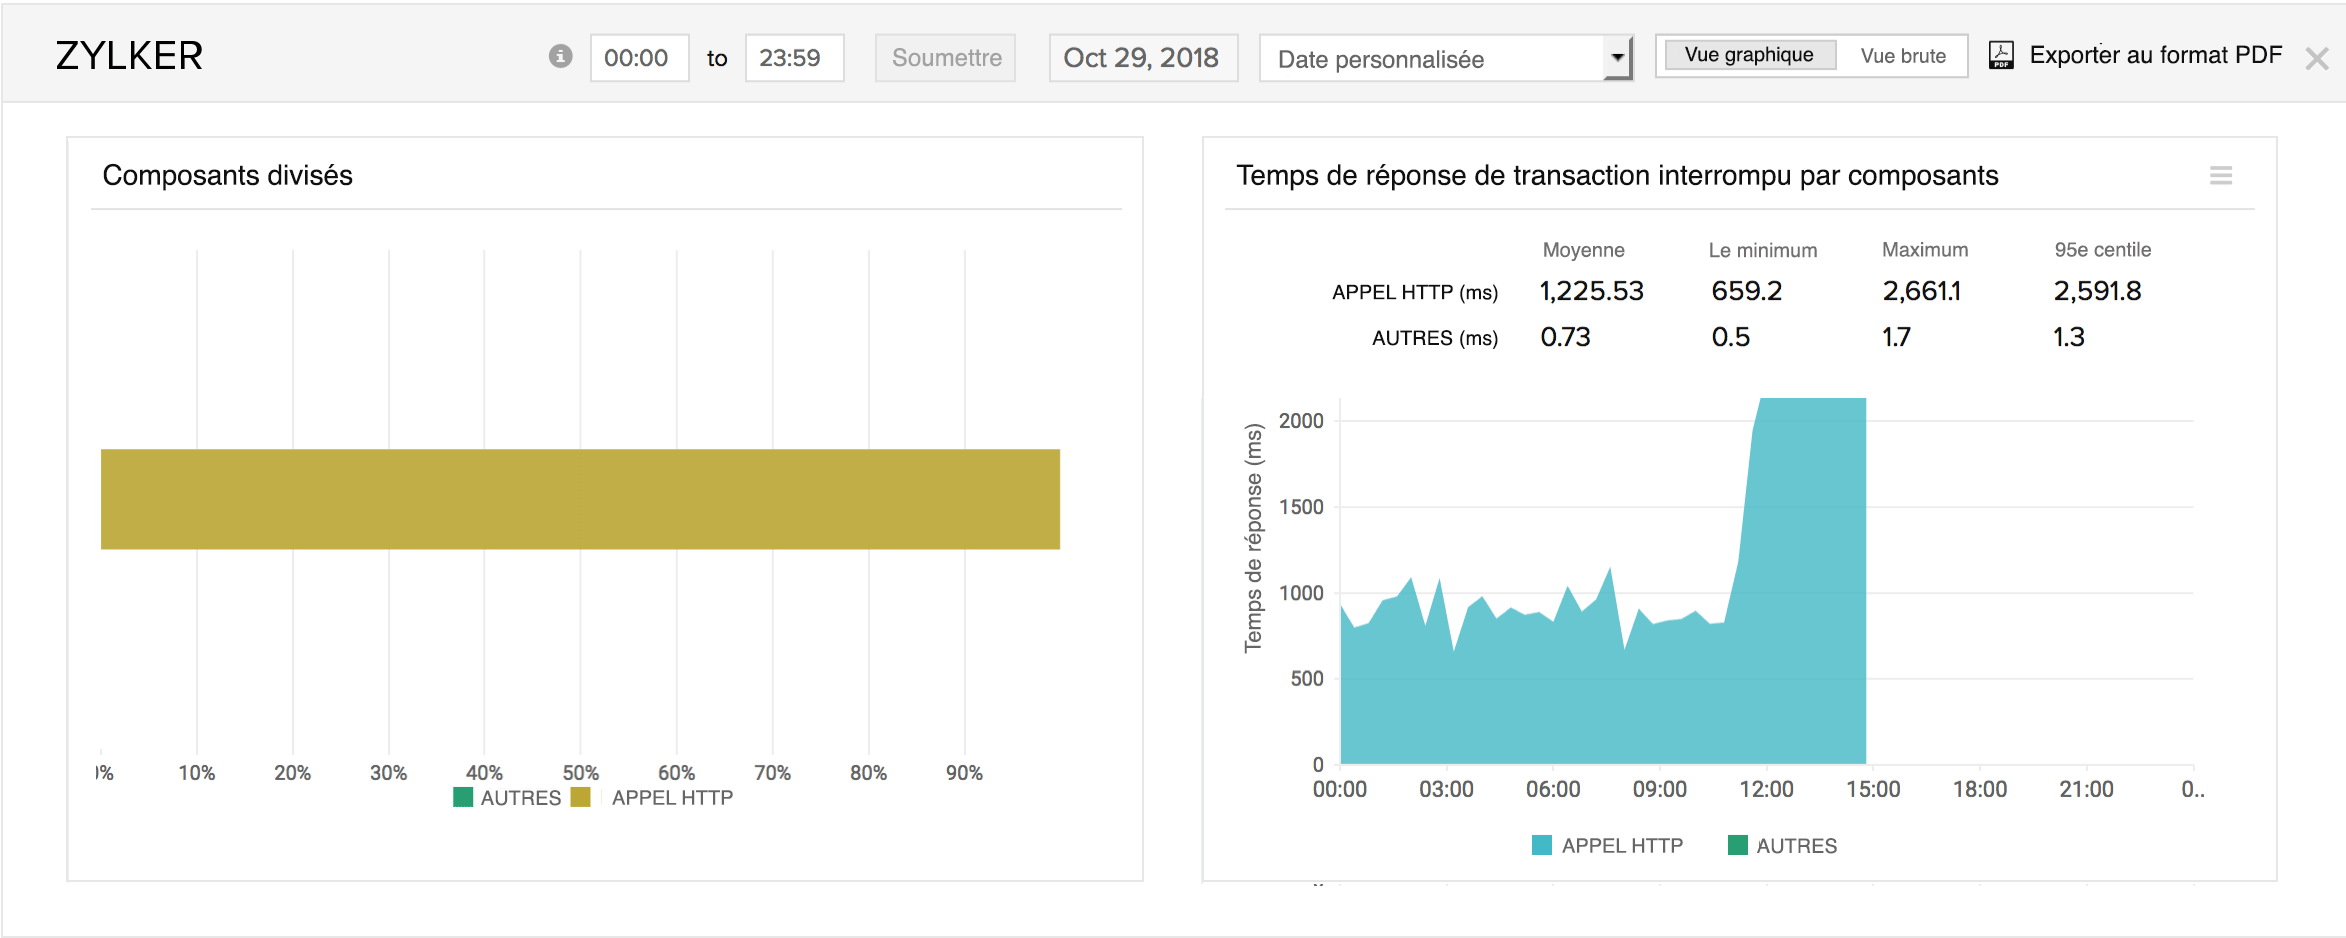Screen dimensions: 2346x938
Task: Switch to Vue brute view
Action: 1901,55
